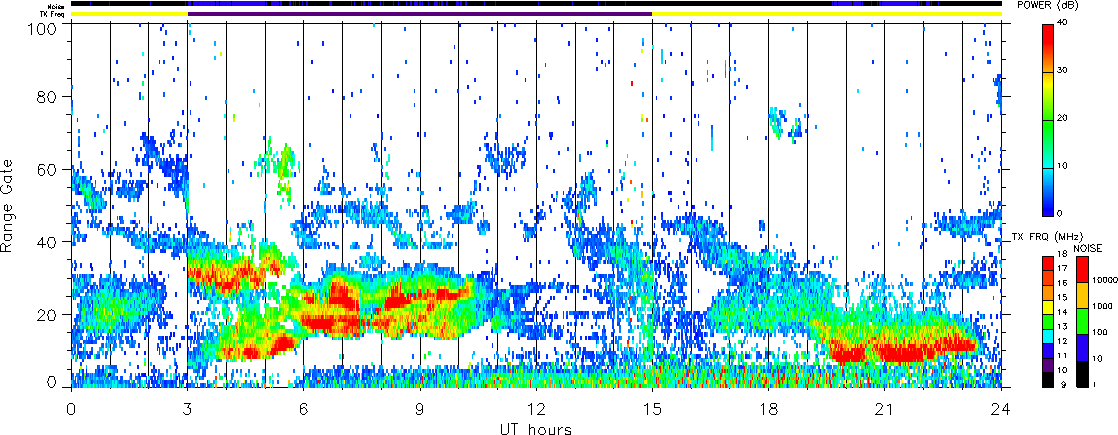Pick the green swatch in the NOISE color bar

tap(1082, 322)
